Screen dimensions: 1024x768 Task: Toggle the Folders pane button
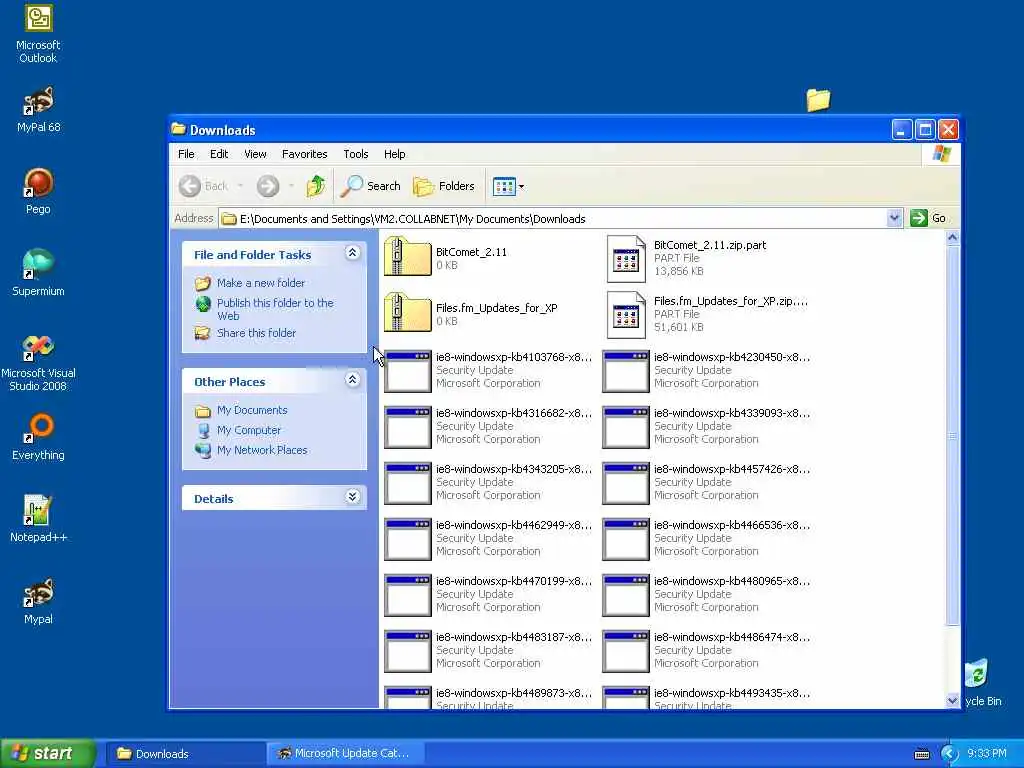pos(444,186)
